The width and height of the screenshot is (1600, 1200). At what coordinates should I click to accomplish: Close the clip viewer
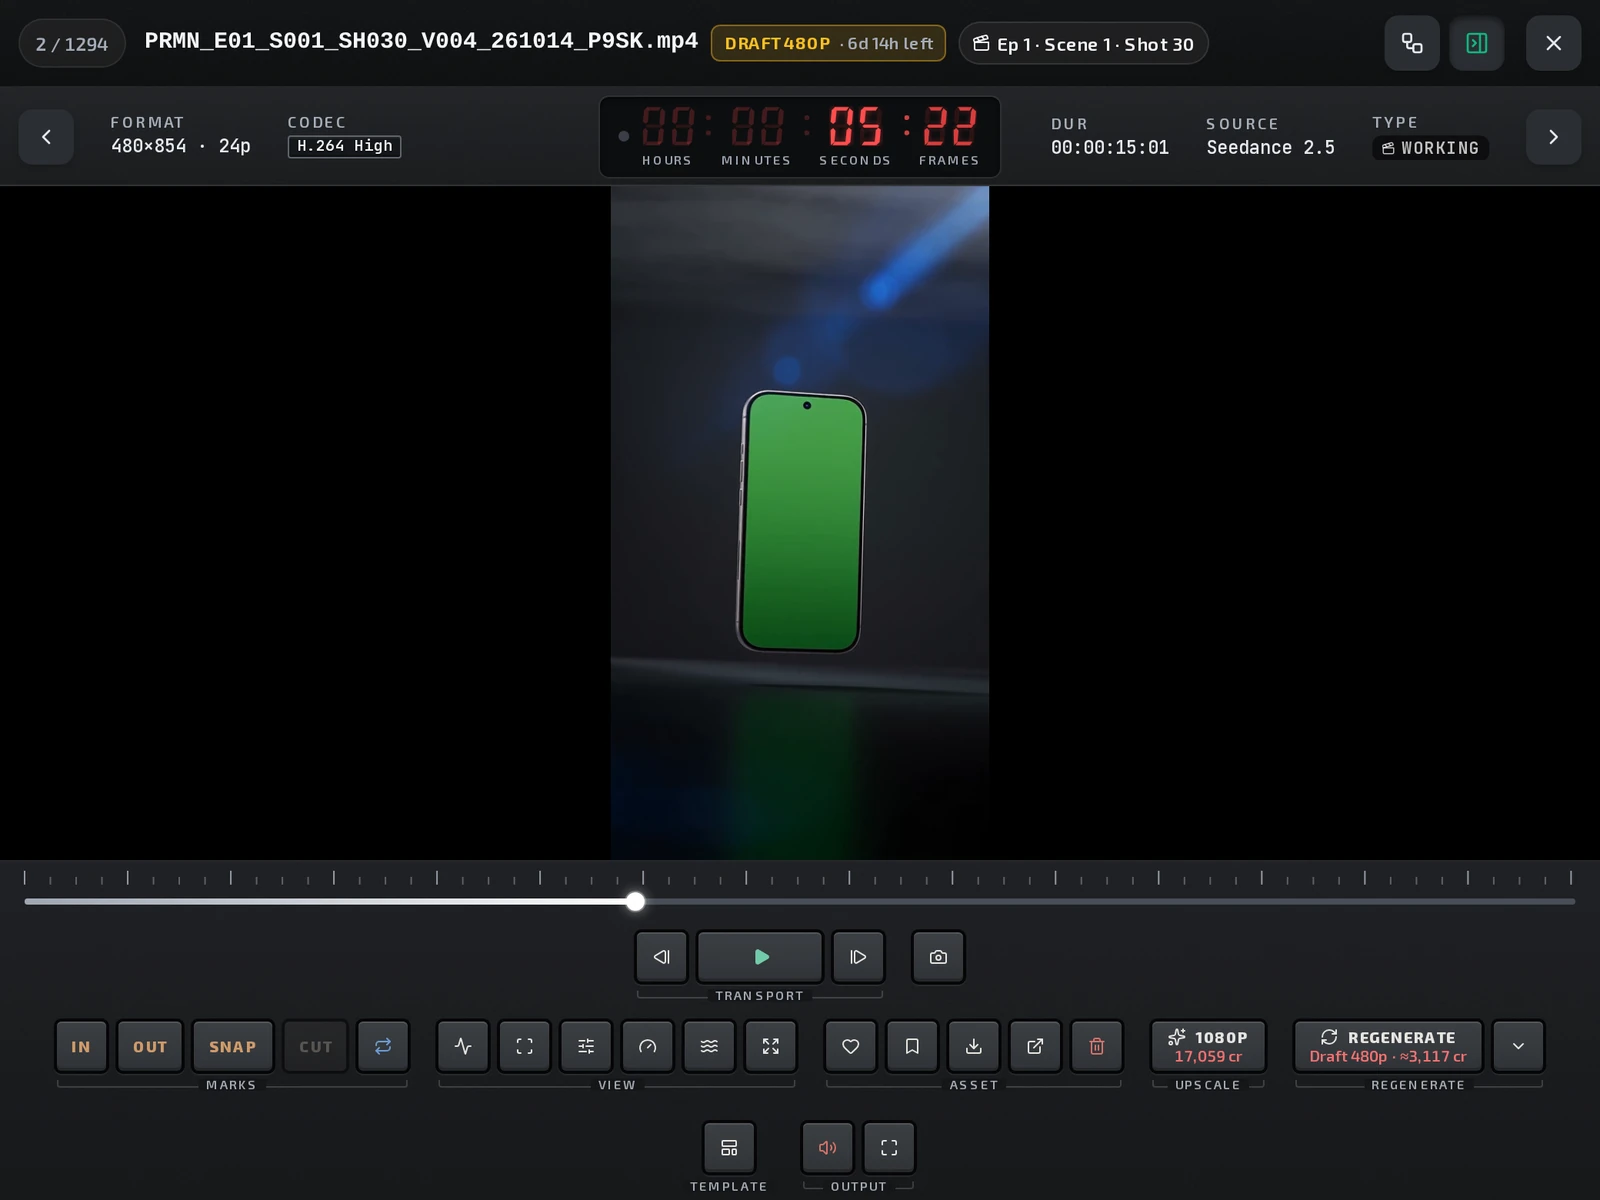tap(1553, 43)
